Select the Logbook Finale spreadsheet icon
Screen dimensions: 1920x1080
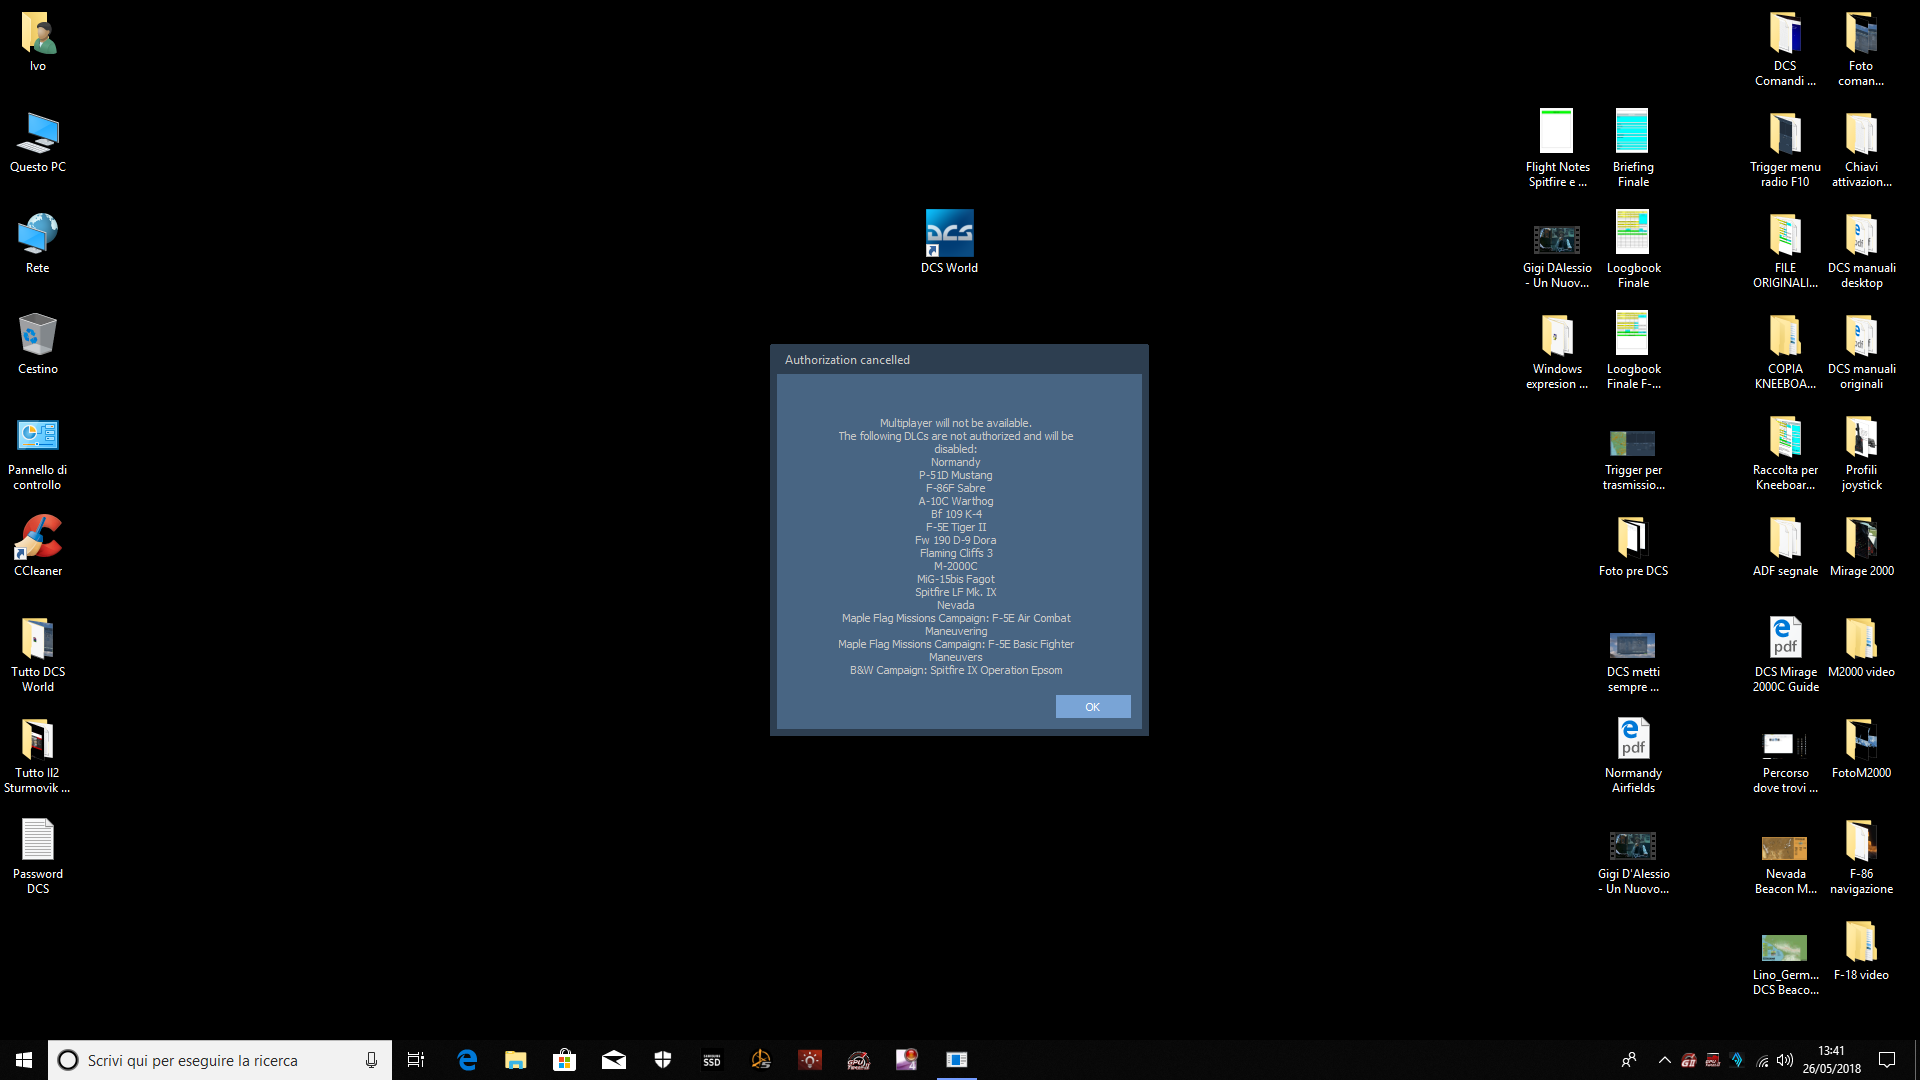pos(1633,251)
